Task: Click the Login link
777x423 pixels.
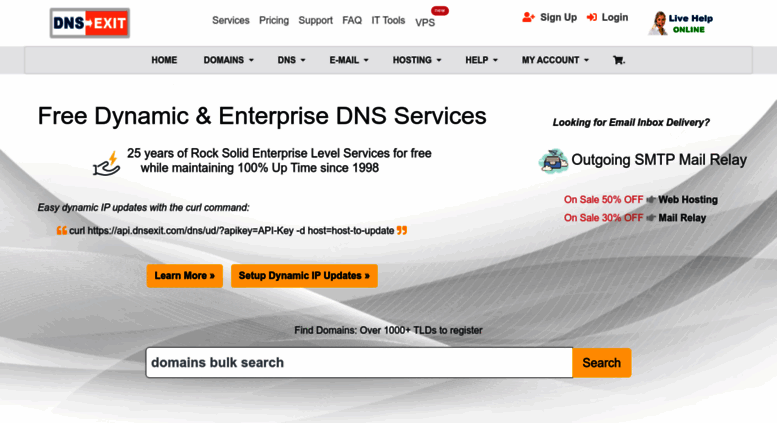Action: pyautogui.click(x=614, y=17)
